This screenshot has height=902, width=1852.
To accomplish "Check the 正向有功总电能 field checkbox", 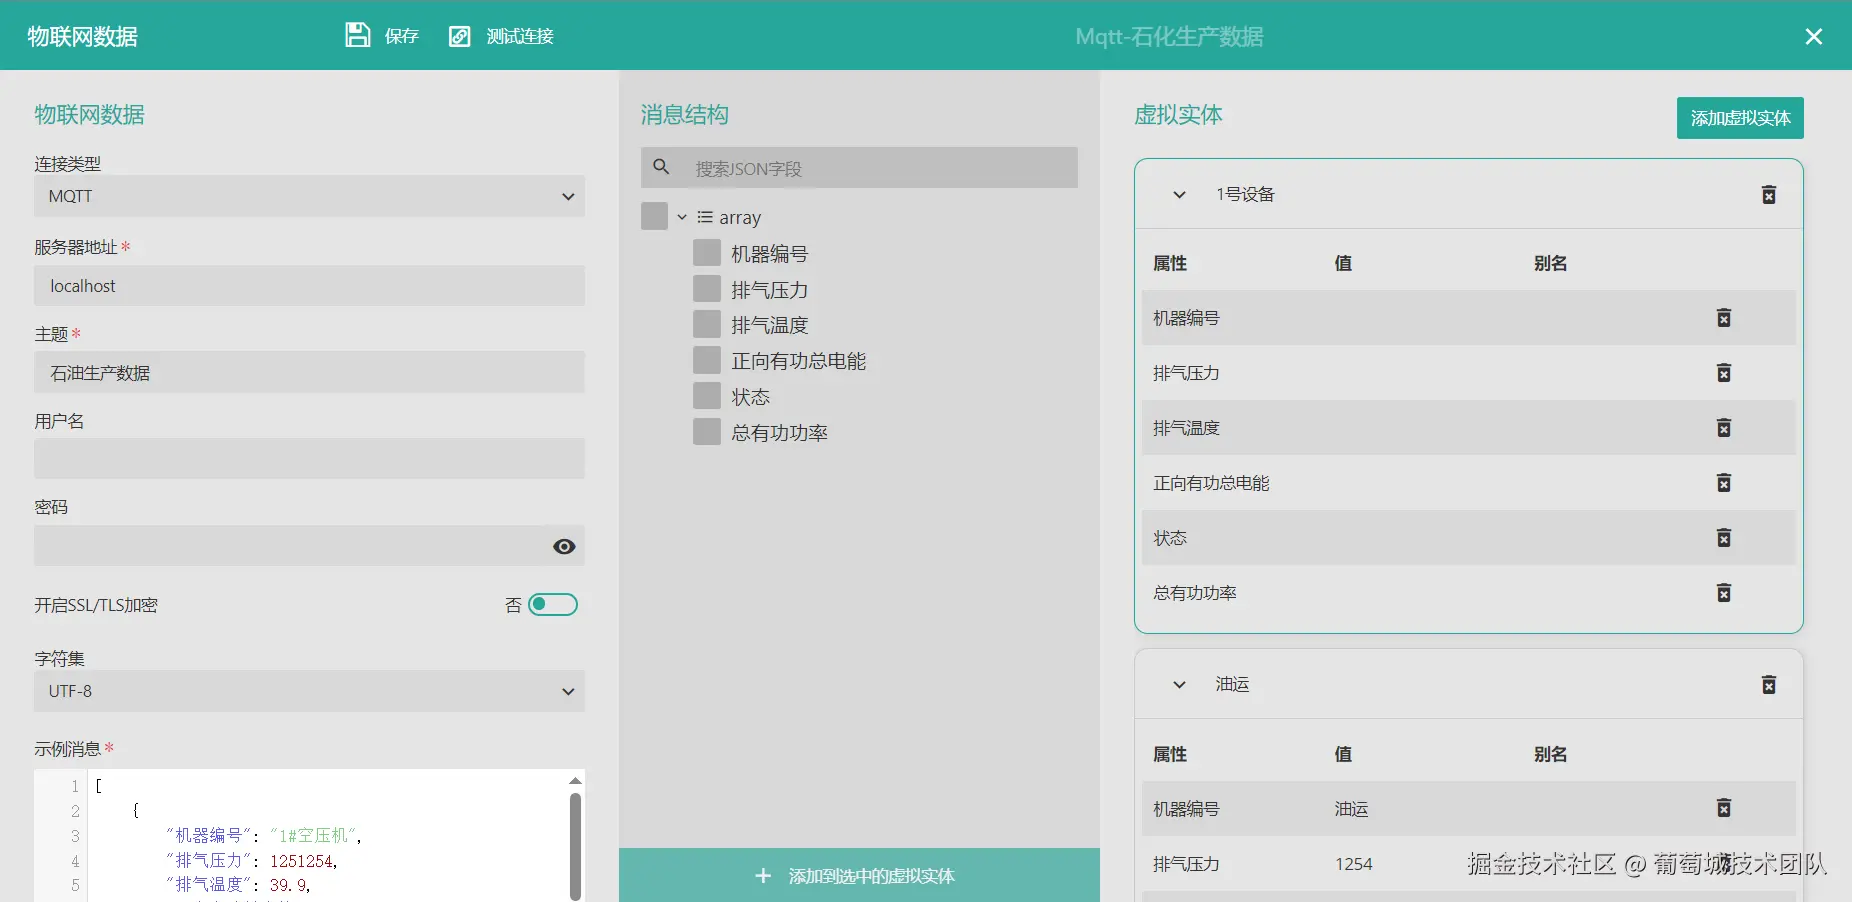I will tap(707, 360).
